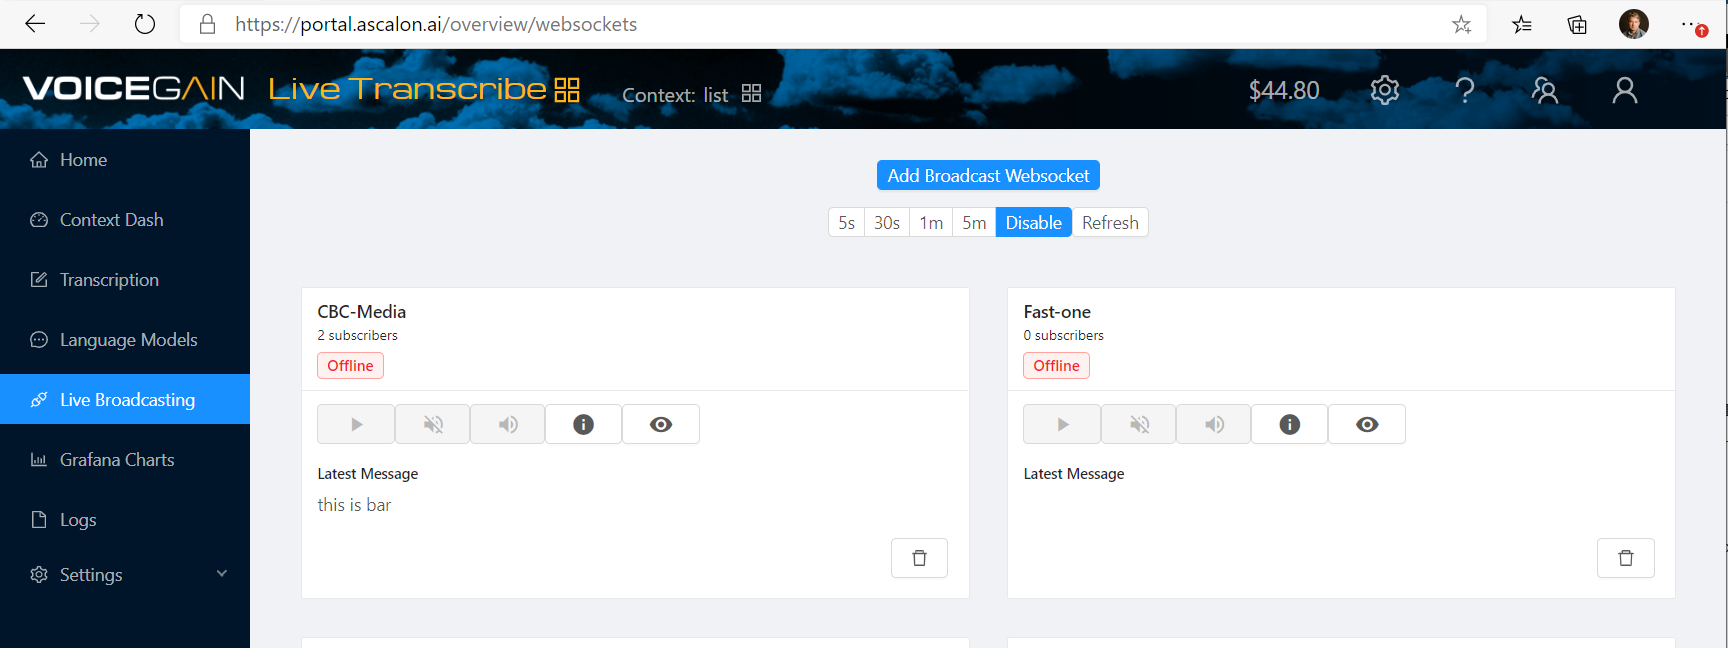The image size is (1728, 648).
Task: Delete the CBC-Media websocket
Action: click(919, 558)
